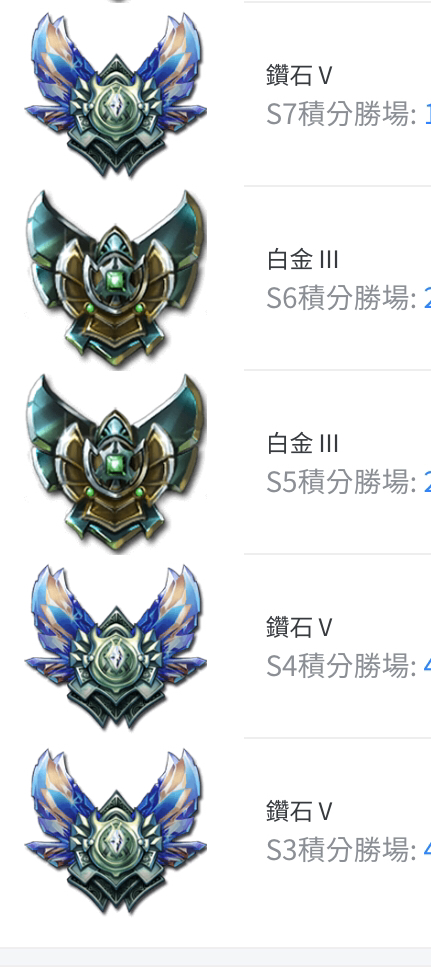Open the blue S3 ranked wins number
The height and width of the screenshot is (974, 431).
[x=427, y=850]
